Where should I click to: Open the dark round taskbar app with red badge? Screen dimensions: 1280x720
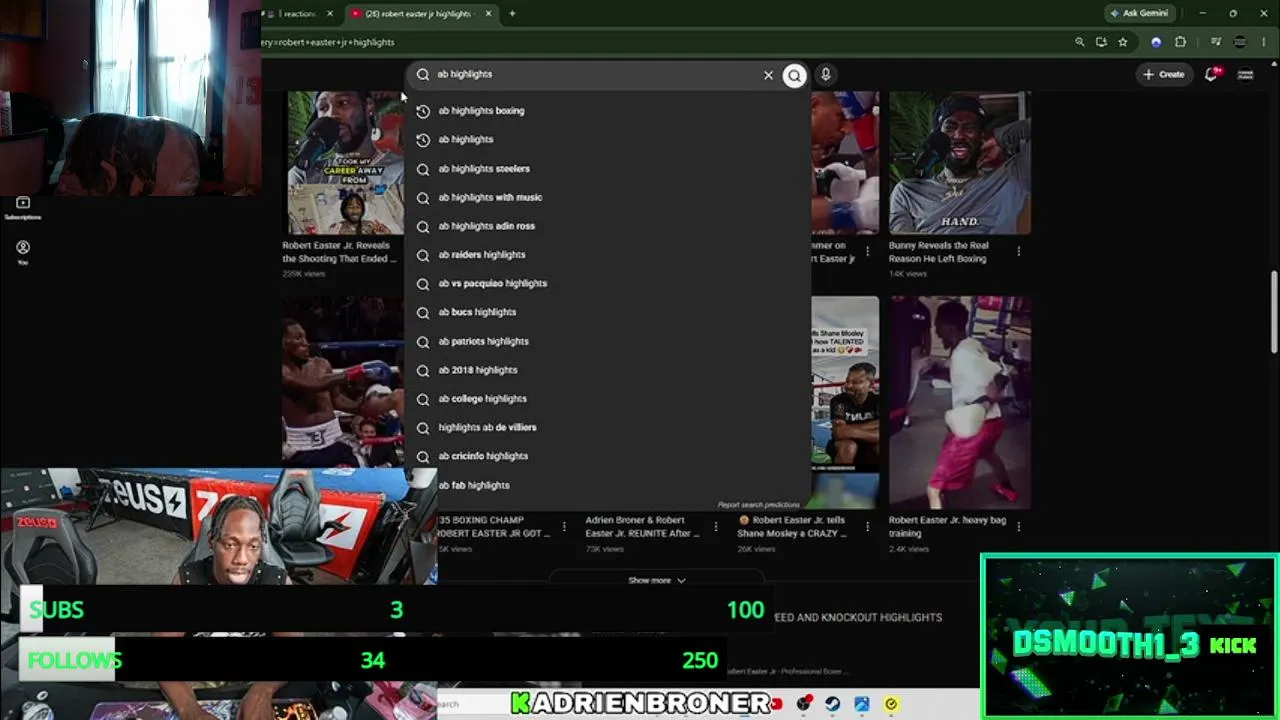point(803,704)
